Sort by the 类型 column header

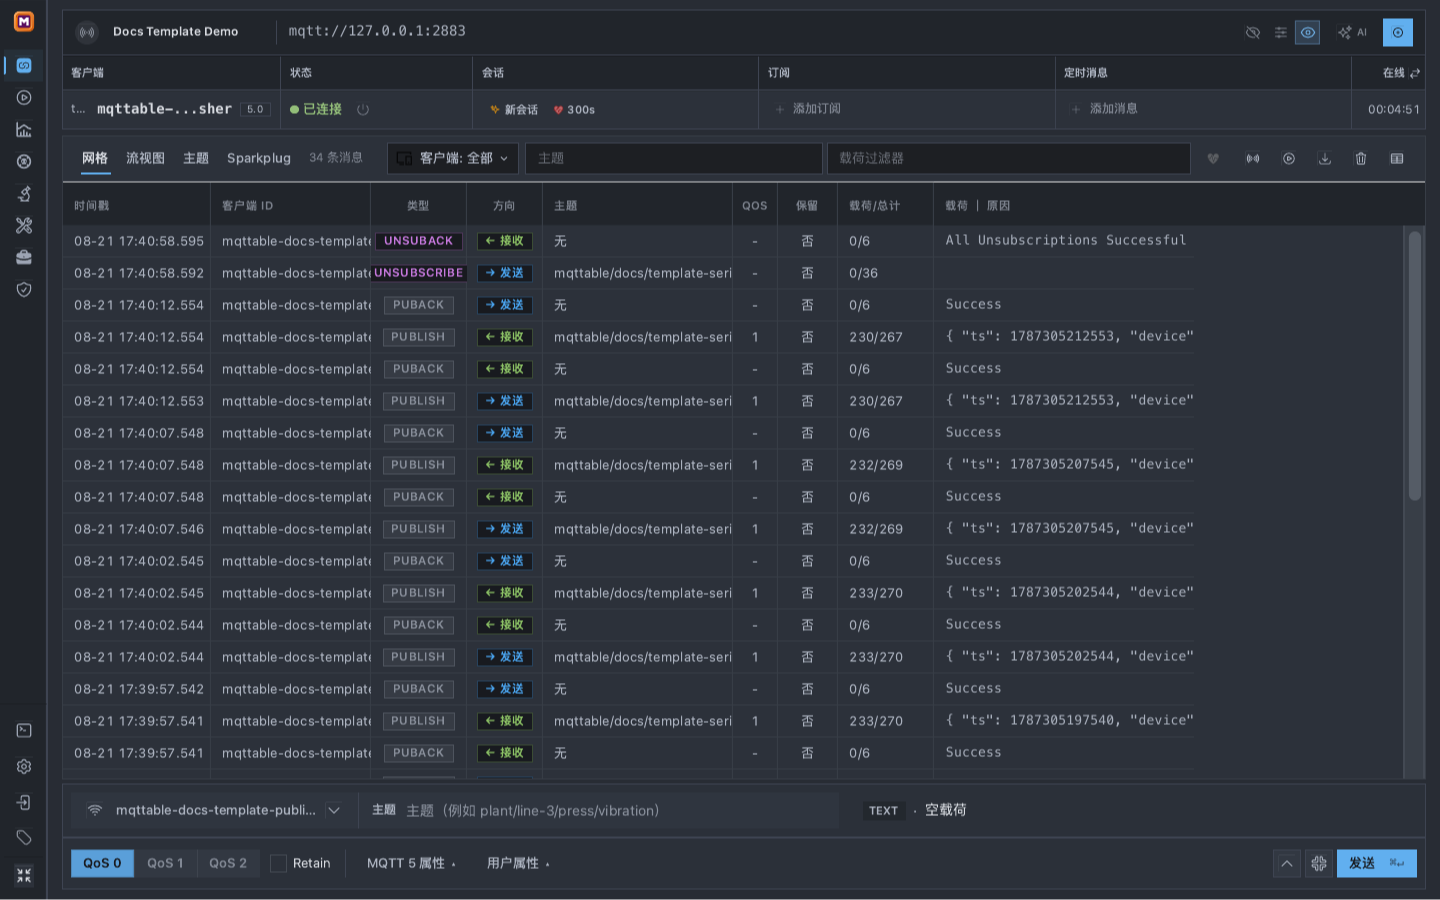[418, 206]
